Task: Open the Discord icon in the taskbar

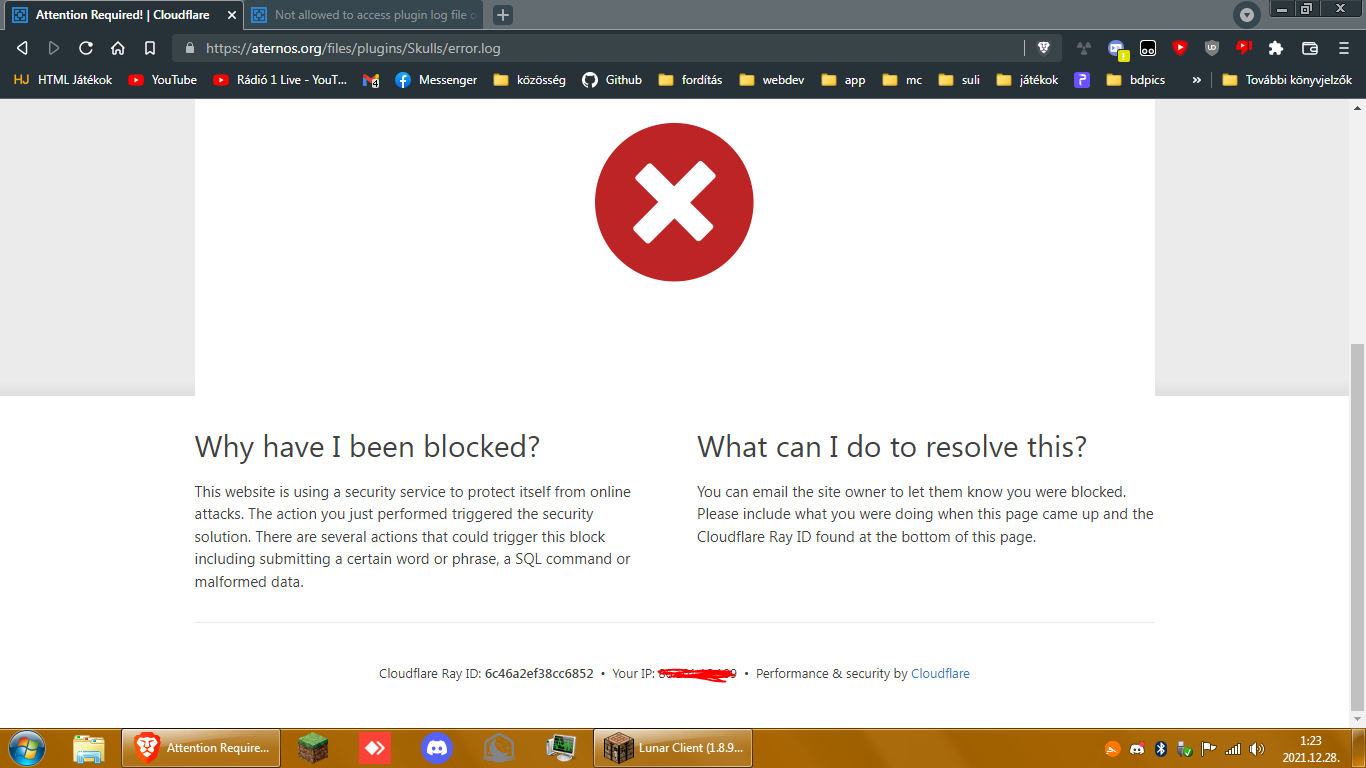Action: (x=437, y=747)
